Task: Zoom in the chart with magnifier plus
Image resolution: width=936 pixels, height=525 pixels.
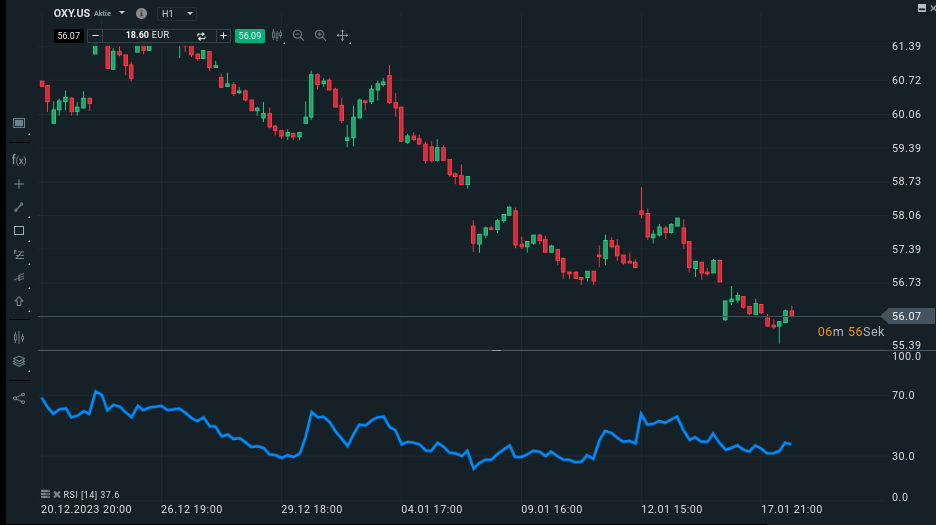Action: (321, 36)
